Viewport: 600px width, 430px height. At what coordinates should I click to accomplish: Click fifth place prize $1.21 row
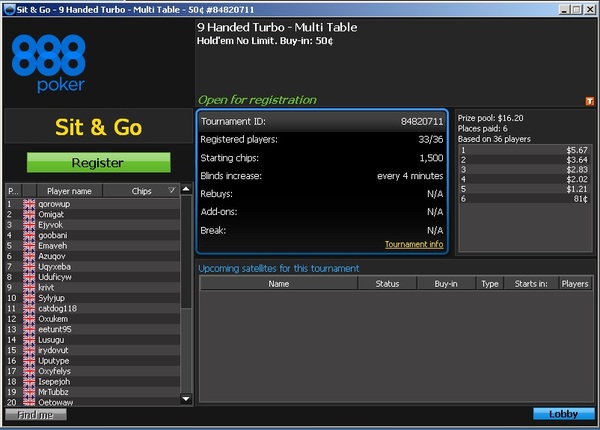[525, 189]
